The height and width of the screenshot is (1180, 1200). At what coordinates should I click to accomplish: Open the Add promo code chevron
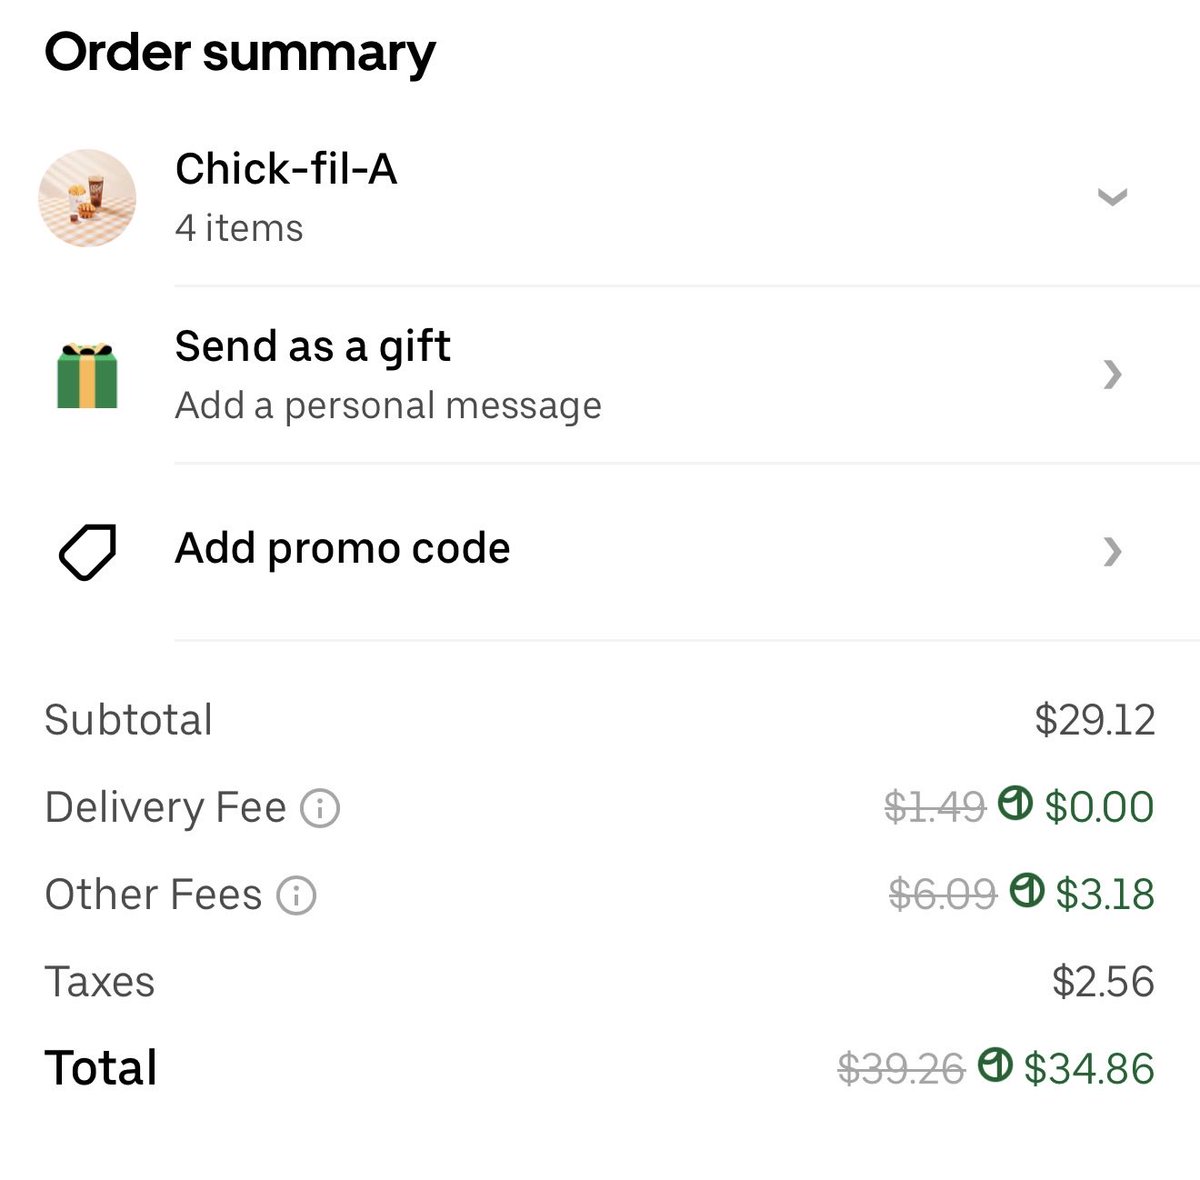[x=1112, y=551]
